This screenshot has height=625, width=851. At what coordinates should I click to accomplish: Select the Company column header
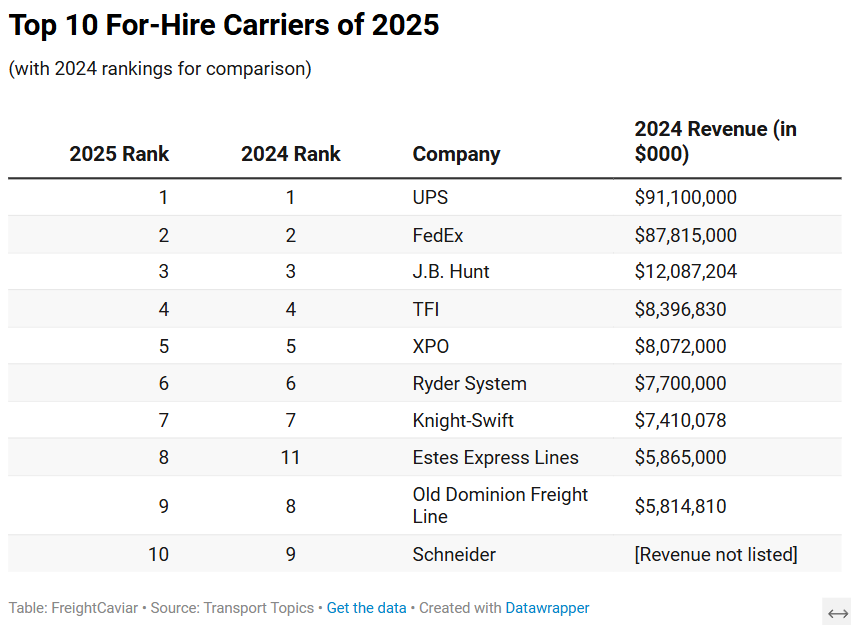coord(456,154)
